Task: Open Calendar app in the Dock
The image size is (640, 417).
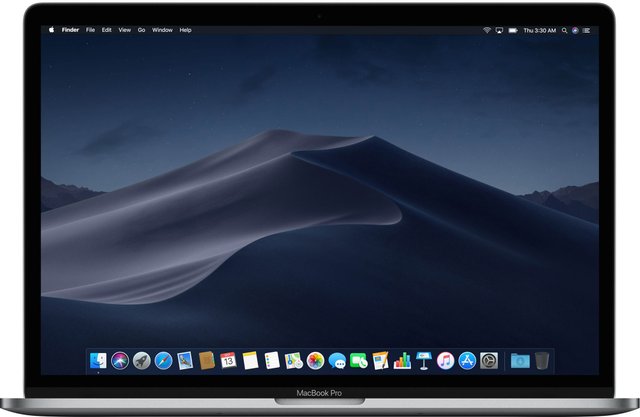Action: (x=228, y=360)
